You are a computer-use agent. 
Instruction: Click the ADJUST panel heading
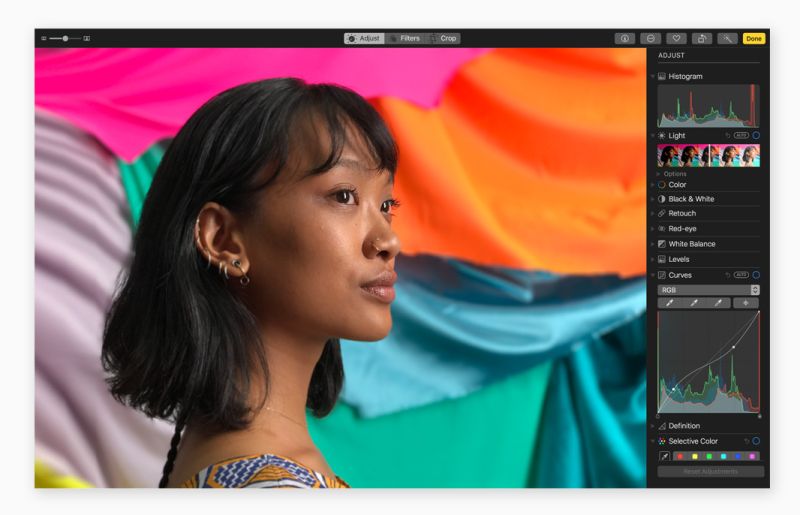coord(671,55)
